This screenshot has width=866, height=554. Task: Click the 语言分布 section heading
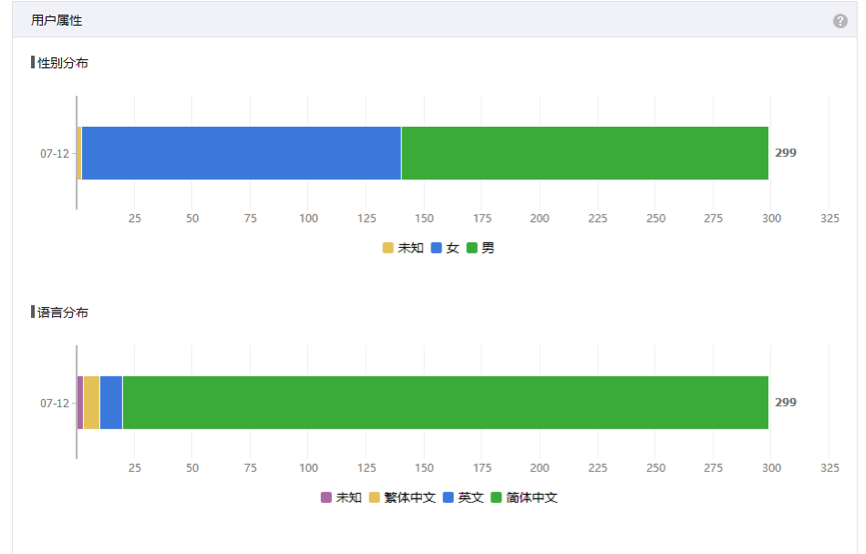pos(60,313)
